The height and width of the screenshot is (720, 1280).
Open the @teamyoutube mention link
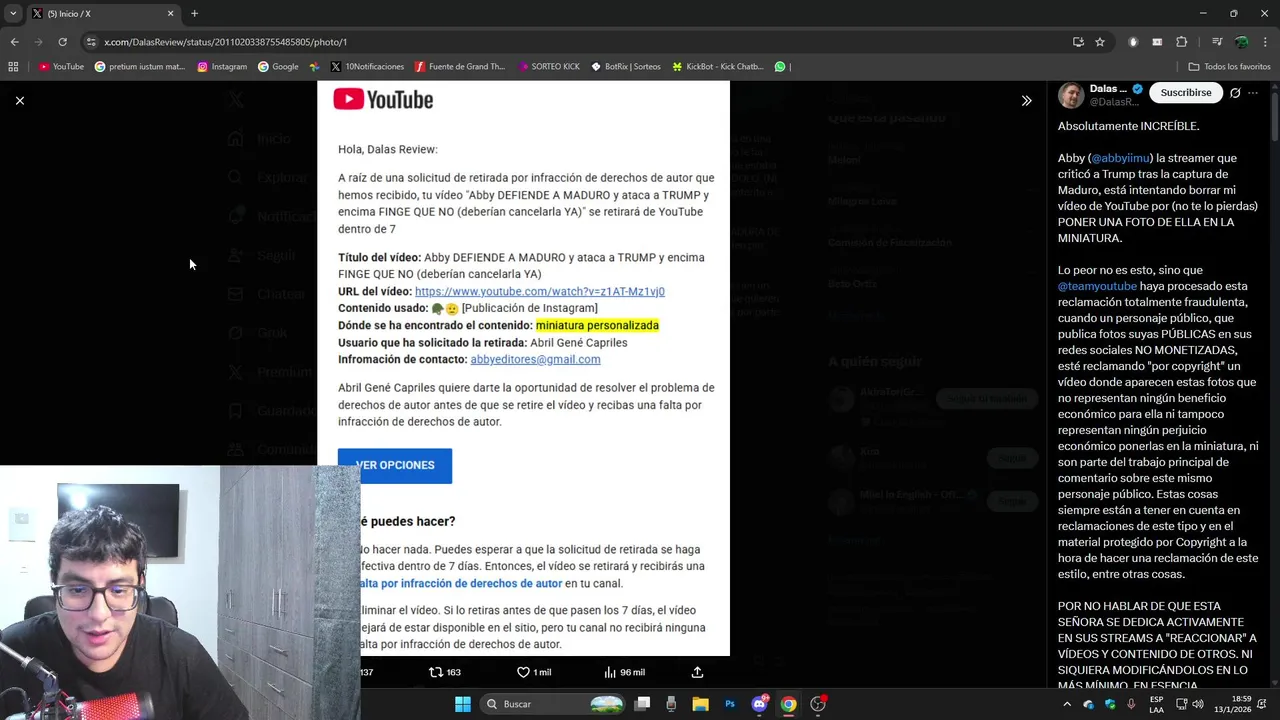click(x=1097, y=286)
